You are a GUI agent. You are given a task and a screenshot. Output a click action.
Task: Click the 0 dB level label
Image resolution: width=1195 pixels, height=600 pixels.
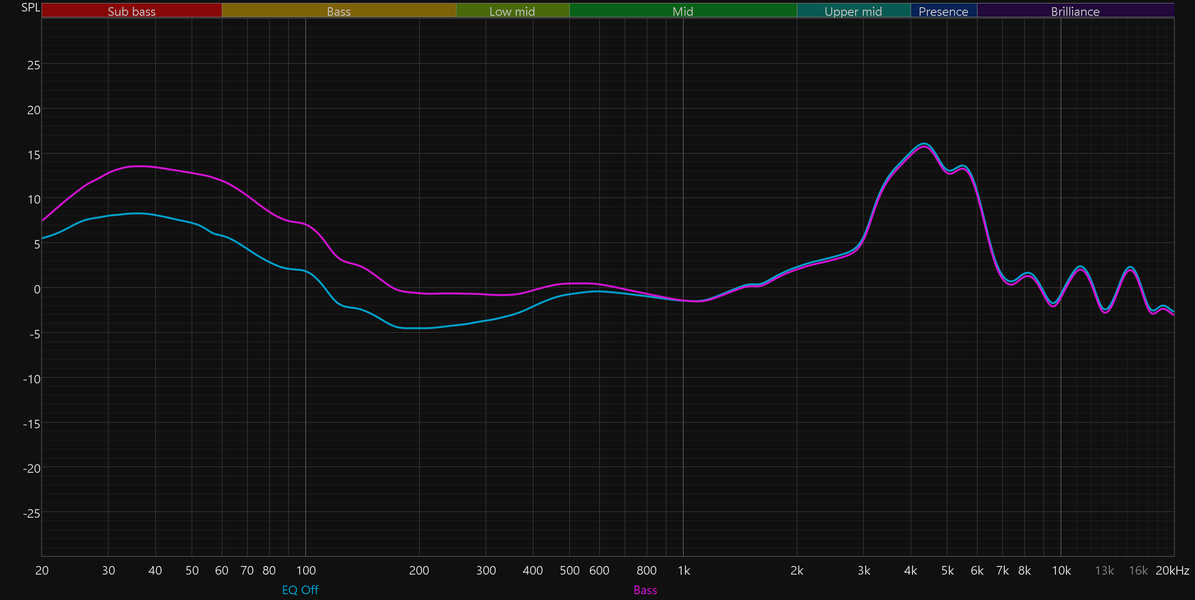click(36, 289)
